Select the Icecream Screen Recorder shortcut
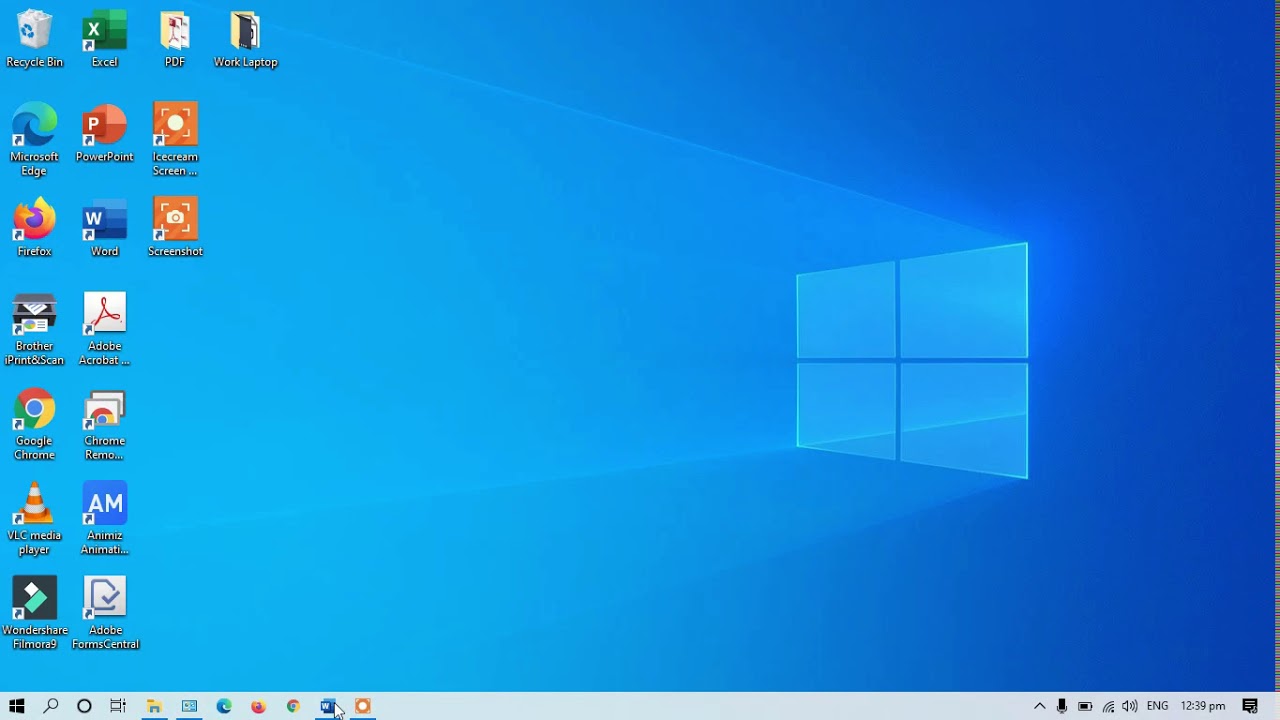 (175, 140)
